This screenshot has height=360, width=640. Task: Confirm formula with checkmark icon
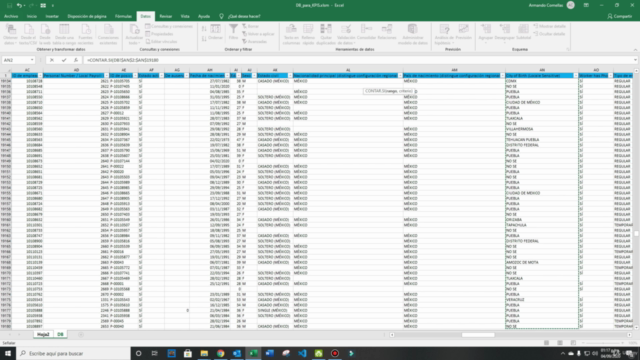coord(64,60)
